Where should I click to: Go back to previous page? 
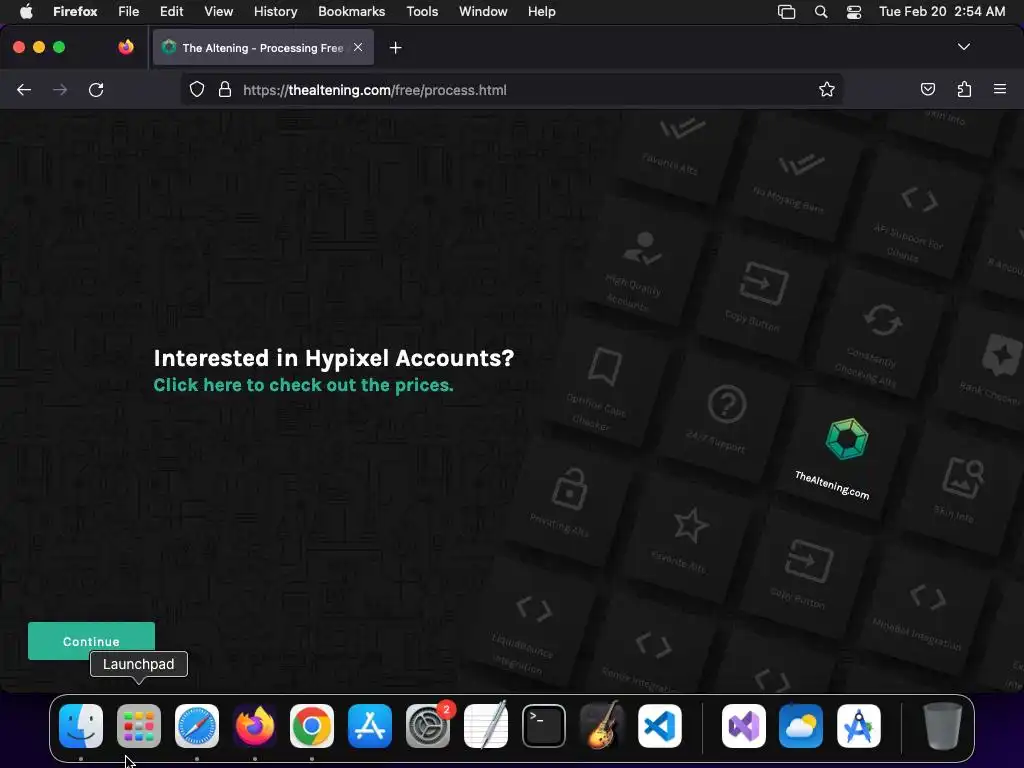pos(24,90)
